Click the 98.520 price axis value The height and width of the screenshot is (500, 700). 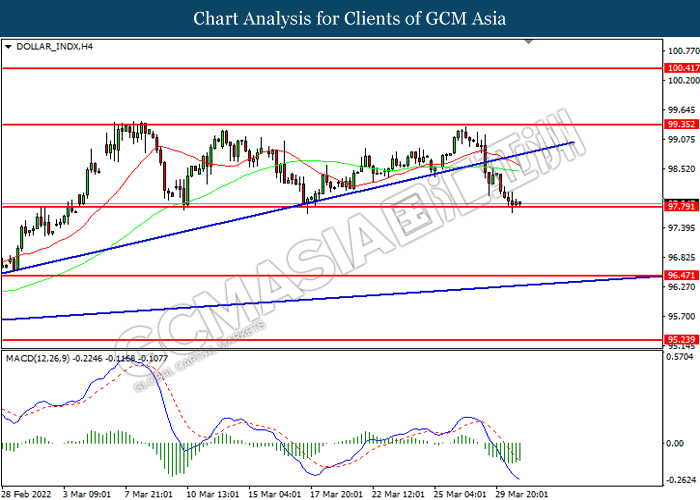681,169
